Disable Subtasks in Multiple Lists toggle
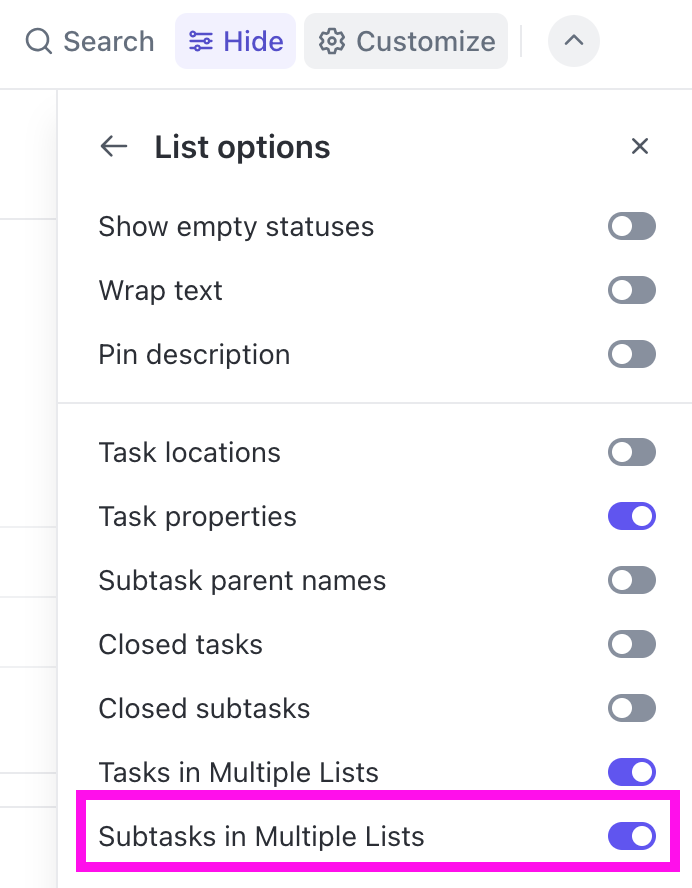The width and height of the screenshot is (692, 888). point(631,836)
